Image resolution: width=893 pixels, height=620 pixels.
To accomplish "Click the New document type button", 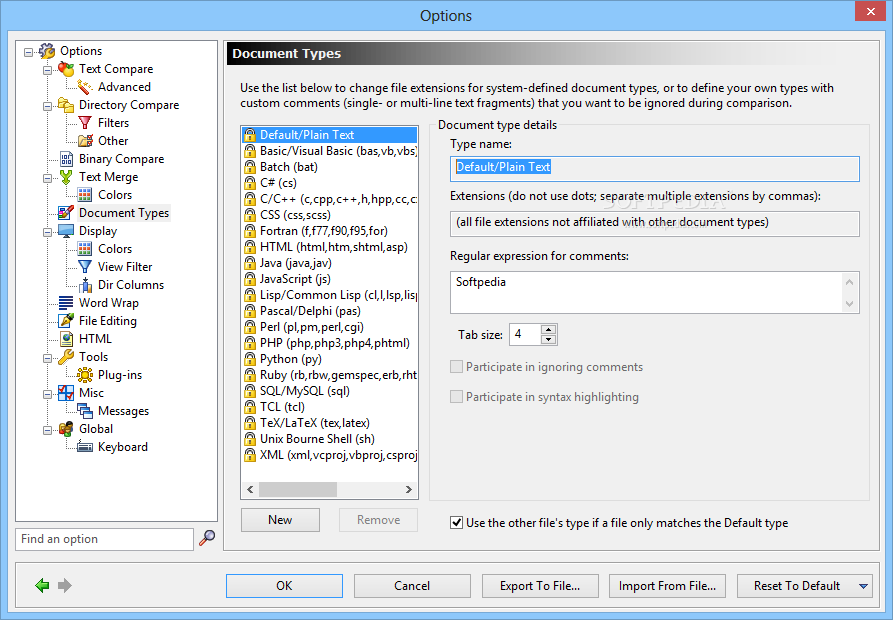I will point(280,520).
